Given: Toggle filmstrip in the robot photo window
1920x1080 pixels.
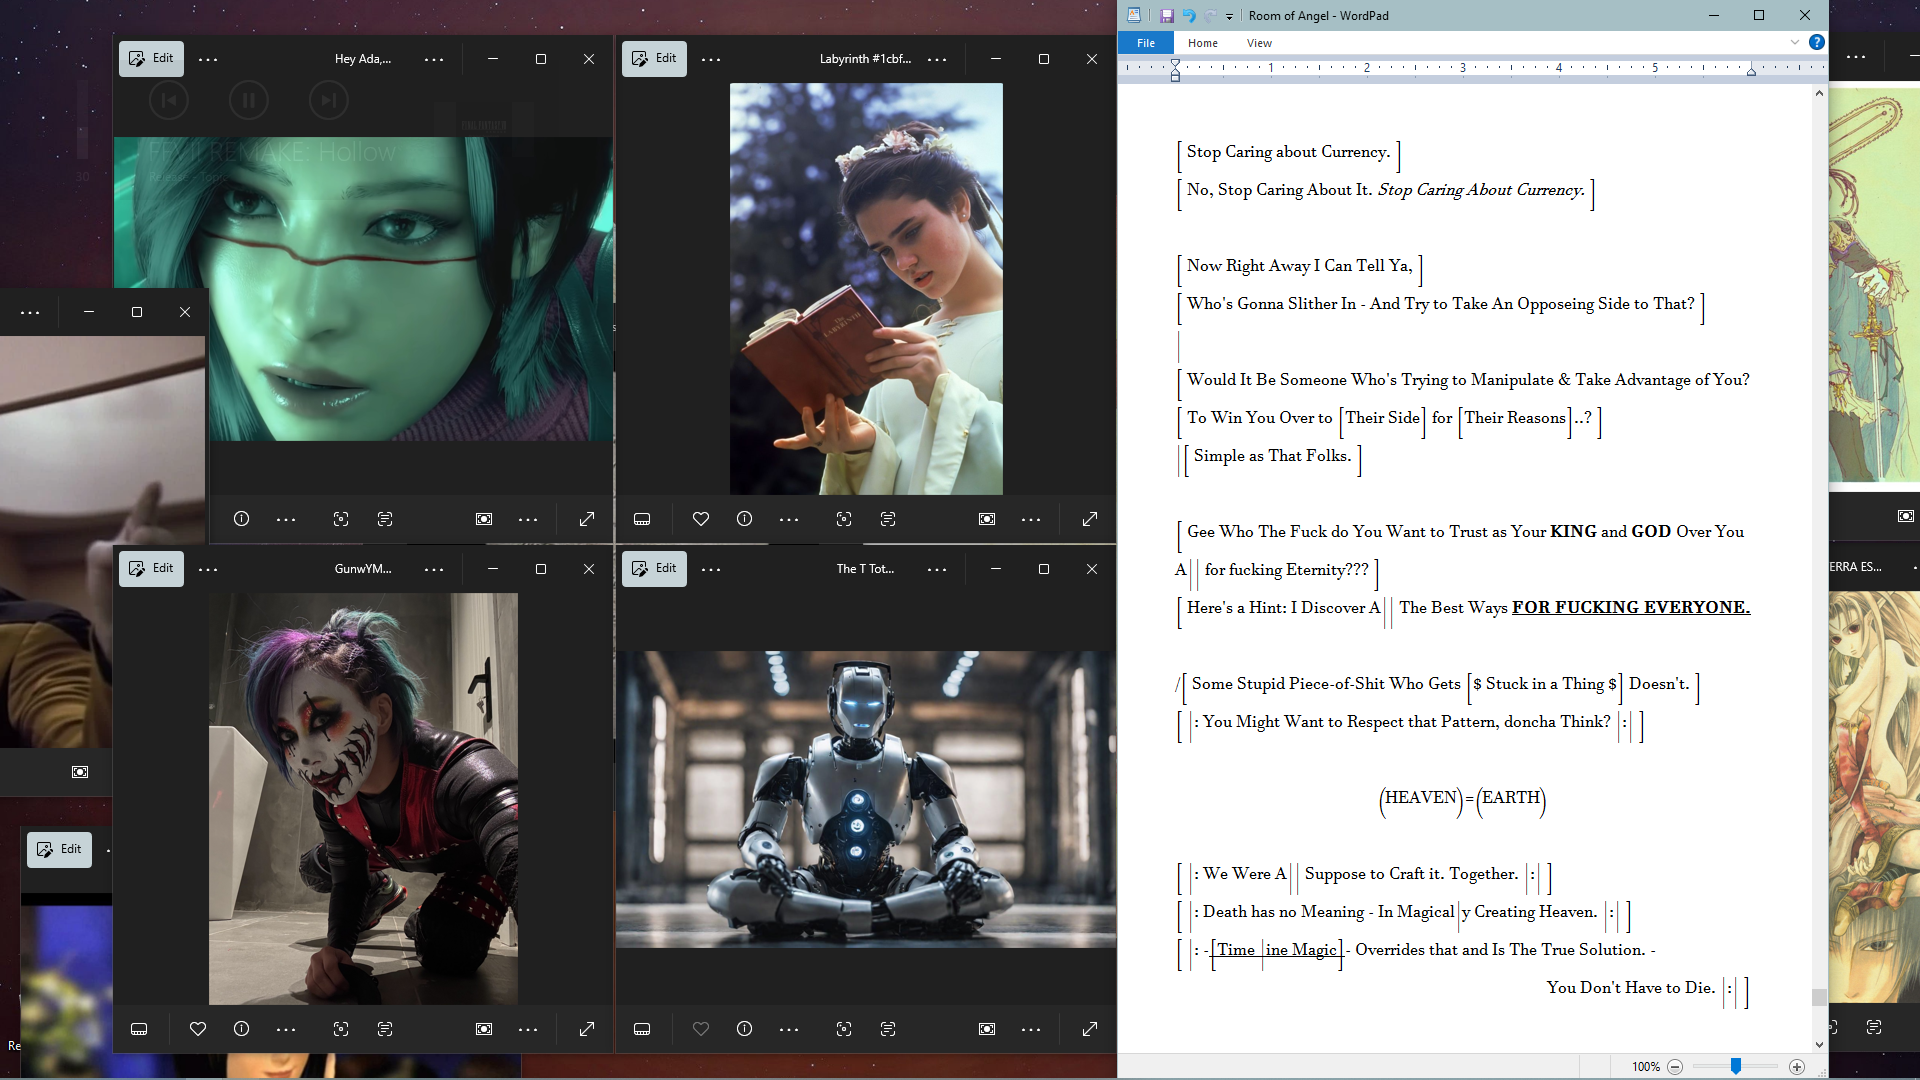Looking at the screenshot, I should click(642, 1029).
